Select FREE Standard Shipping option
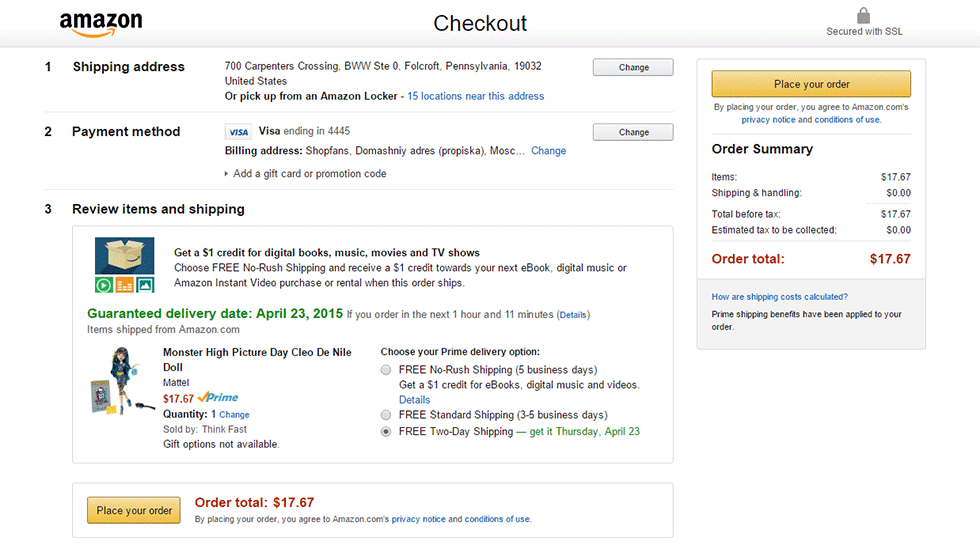Viewport: 980px width, 545px height. 386,415
